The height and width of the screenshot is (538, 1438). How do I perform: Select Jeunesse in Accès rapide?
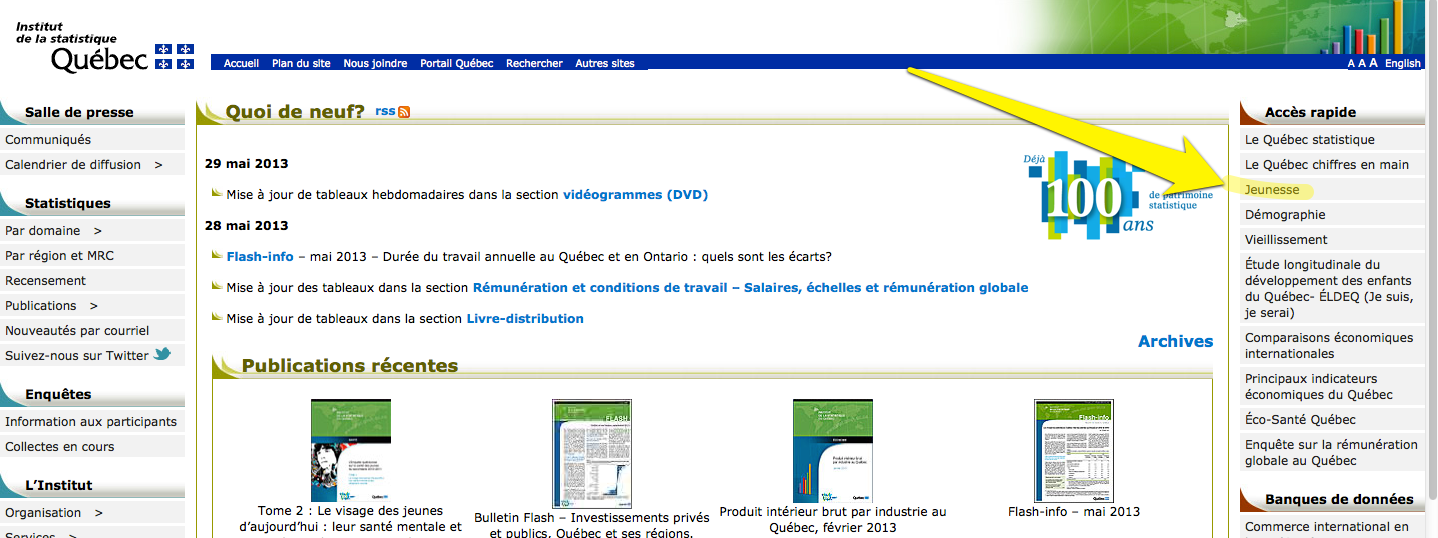[x=1272, y=190]
